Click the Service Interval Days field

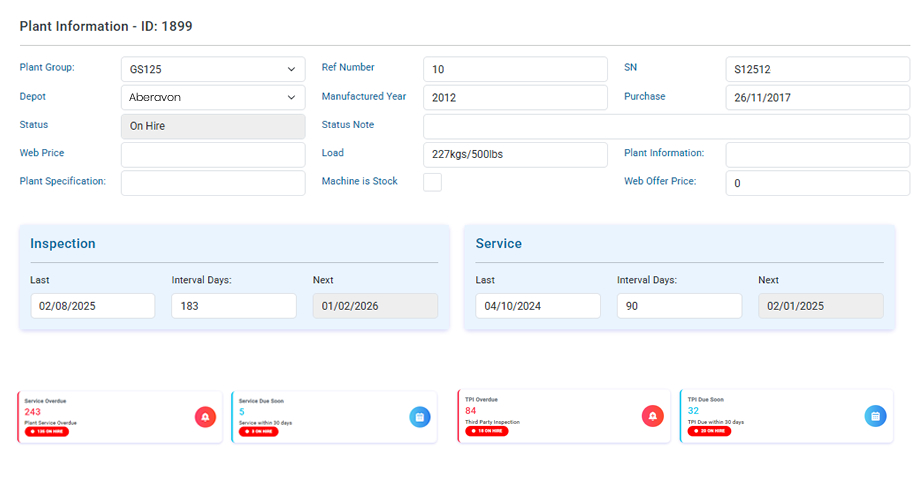point(679,306)
